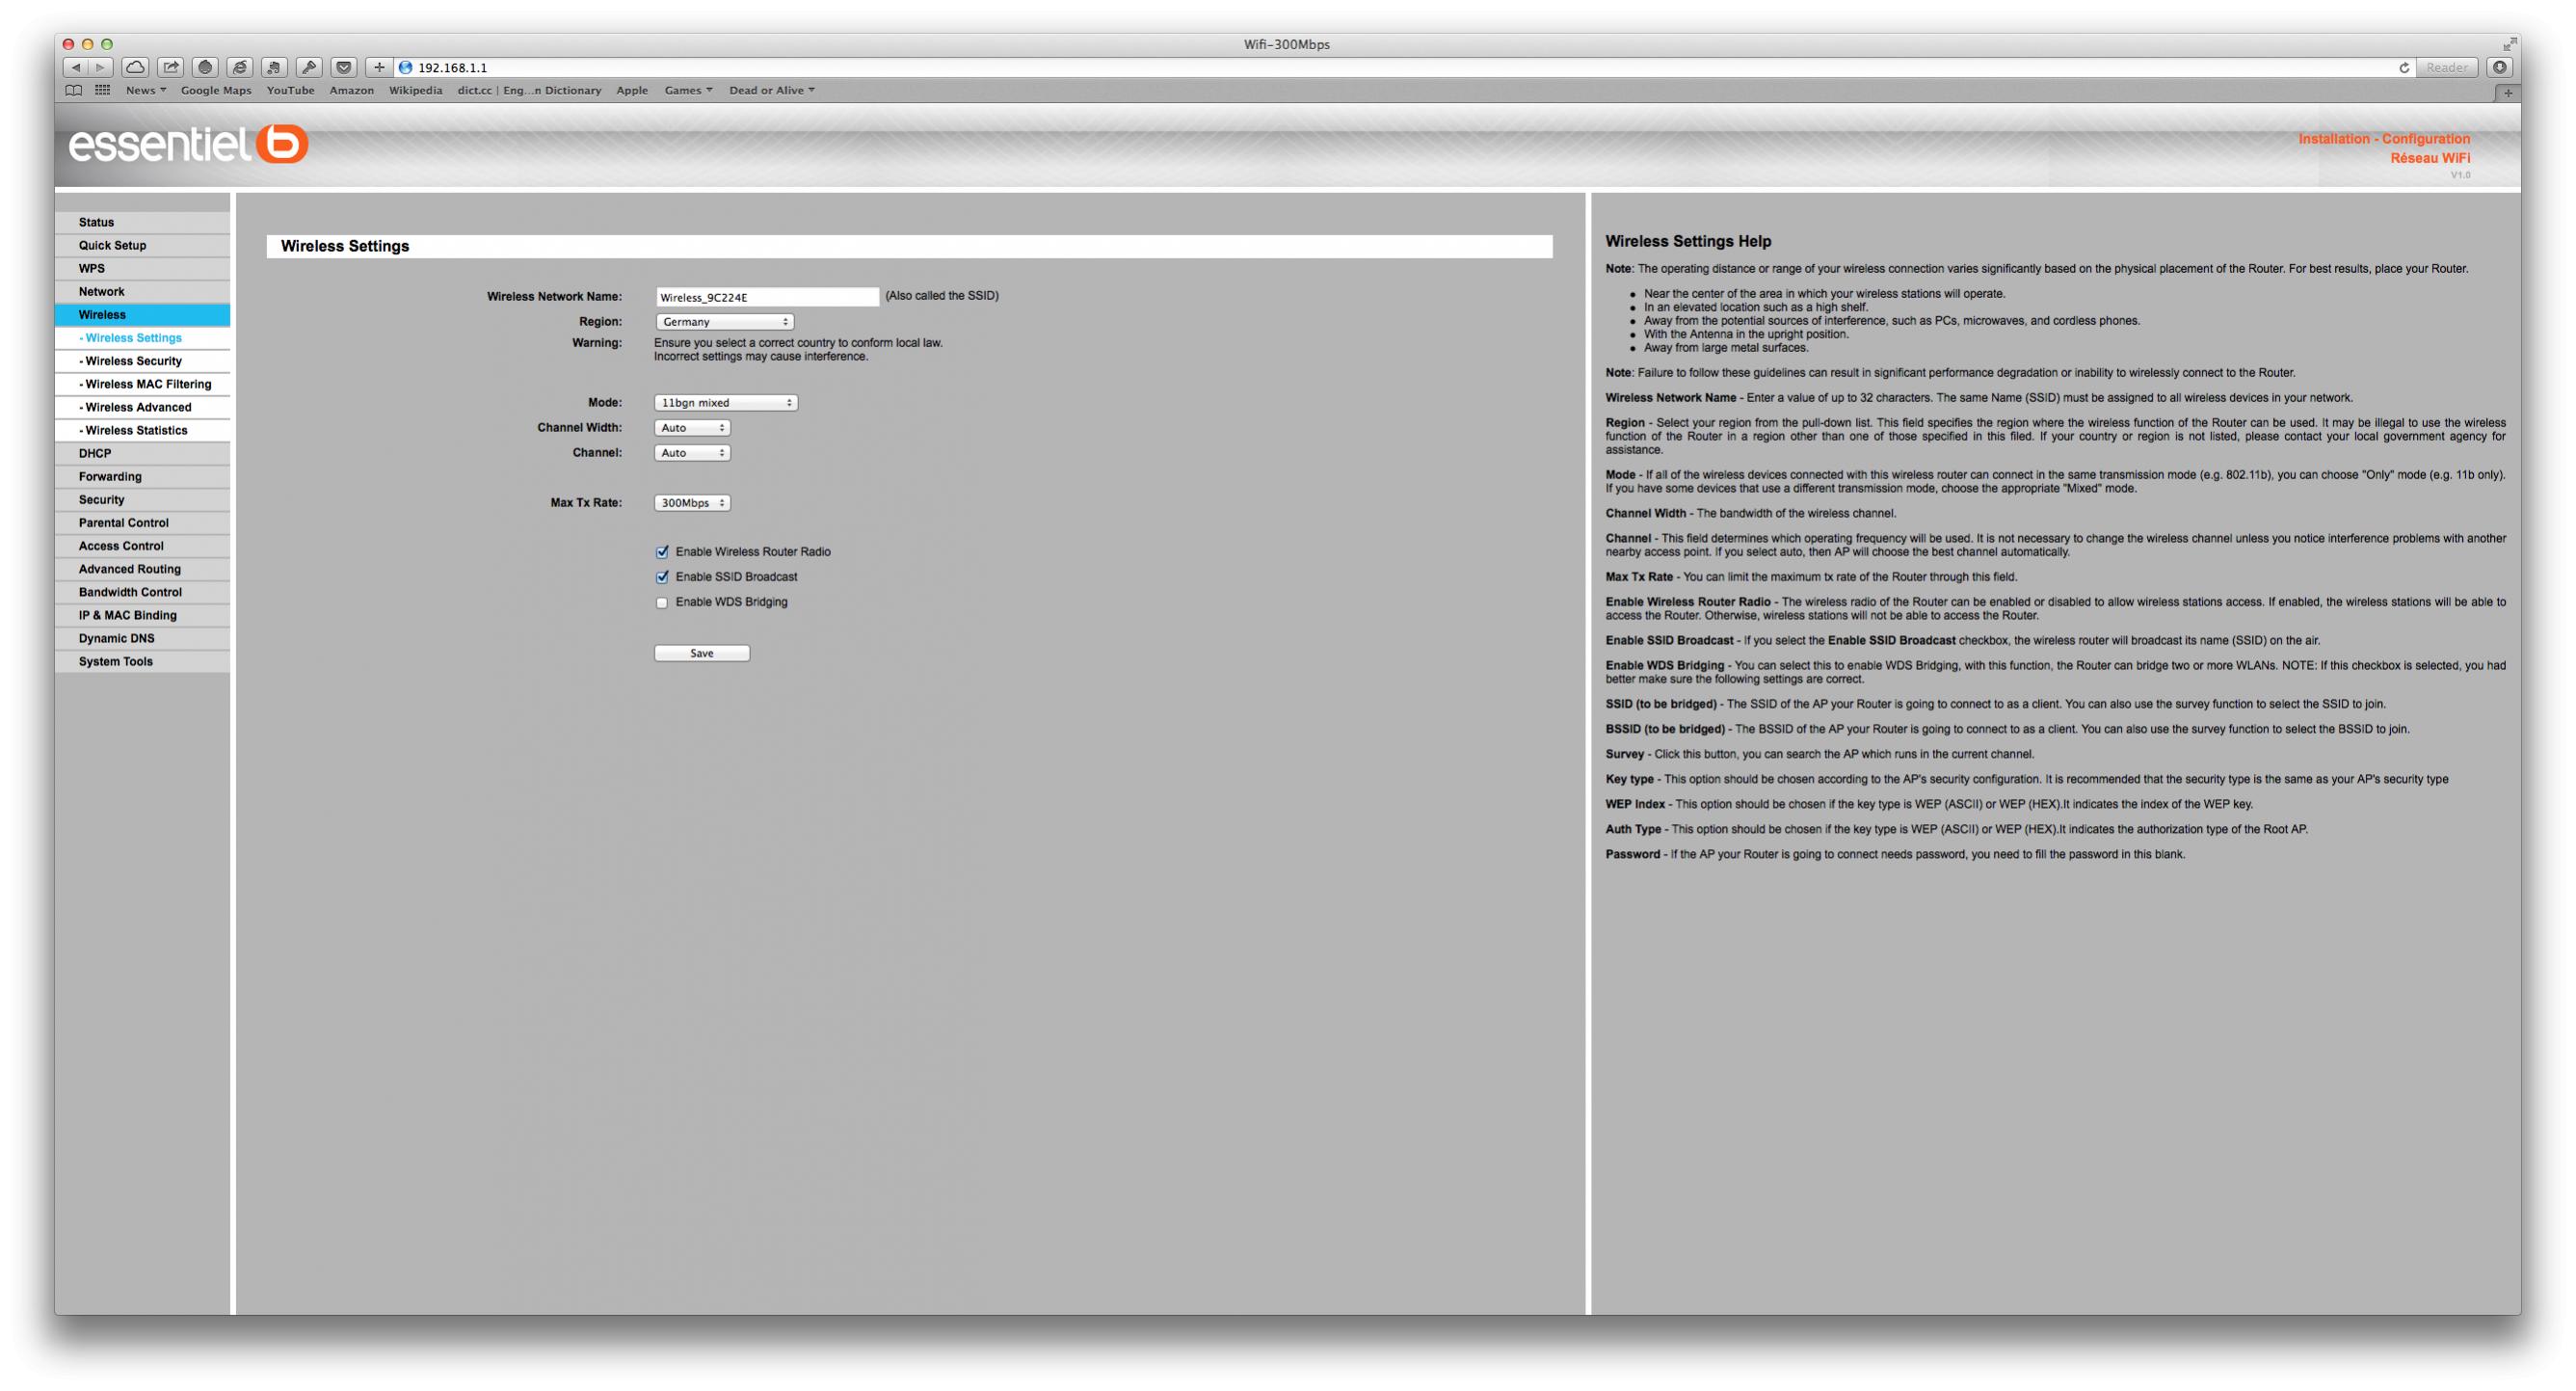Open the DHCP sidebar menu item

(x=95, y=453)
